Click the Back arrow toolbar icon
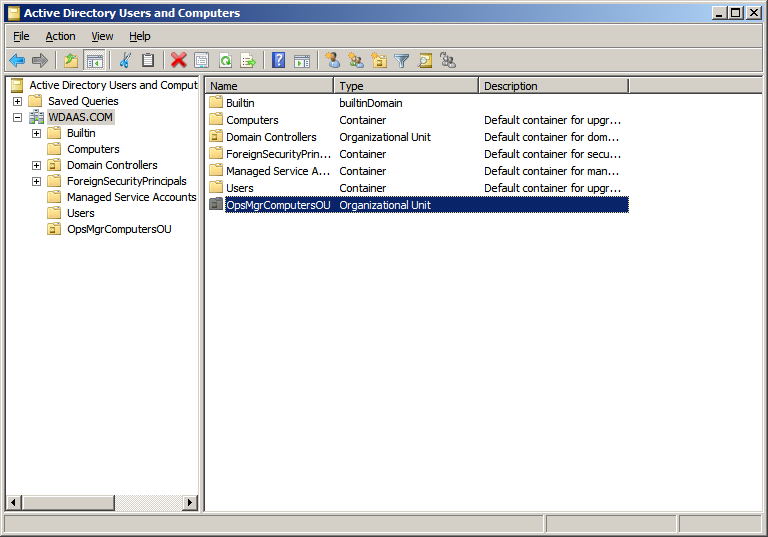Screen dimensions: 768x537 [17, 61]
